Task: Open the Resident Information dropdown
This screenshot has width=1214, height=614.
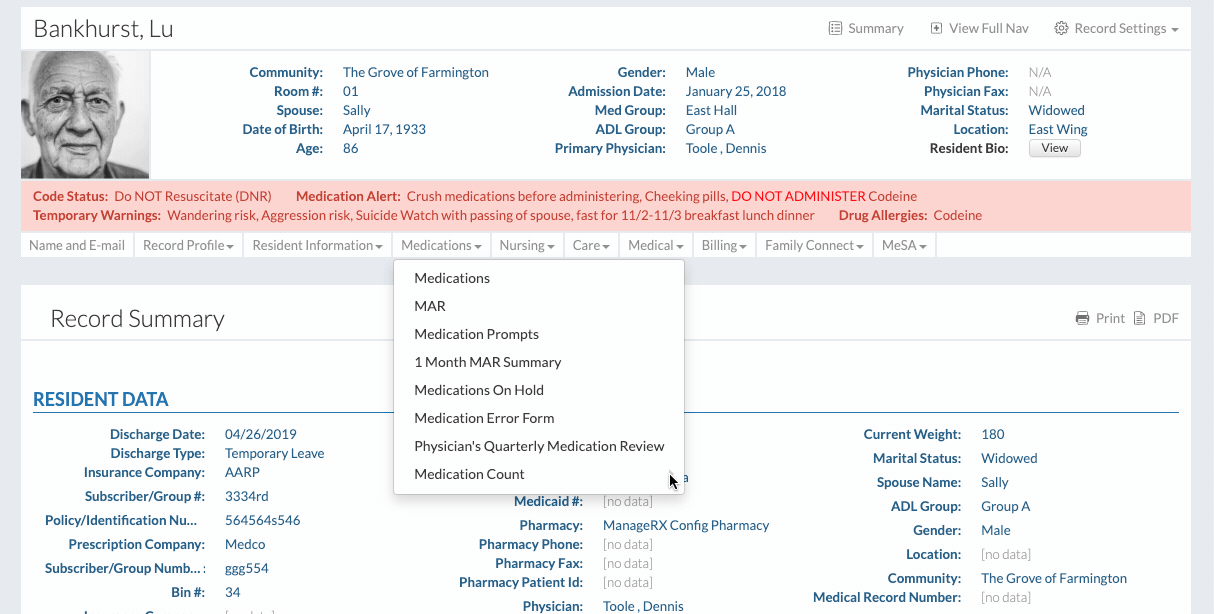Action: pyautogui.click(x=317, y=246)
